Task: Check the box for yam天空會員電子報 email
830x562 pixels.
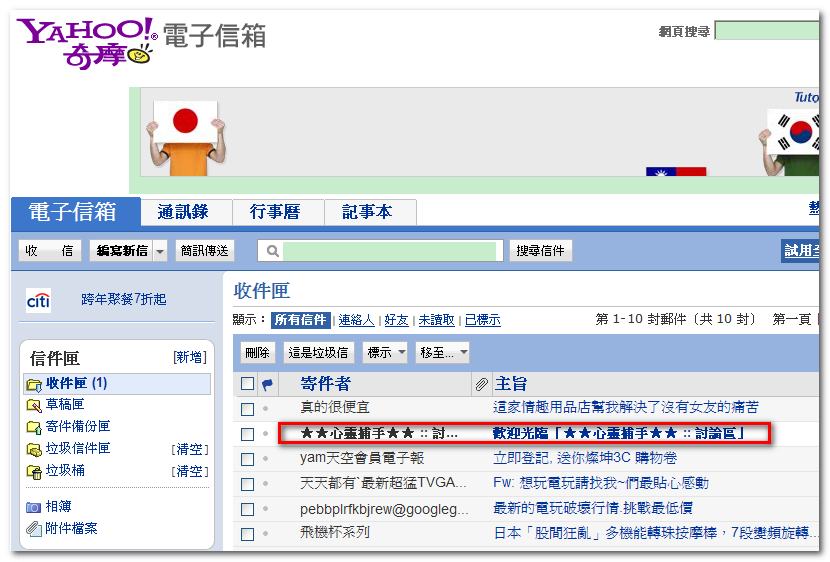Action: click(x=247, y=459)
